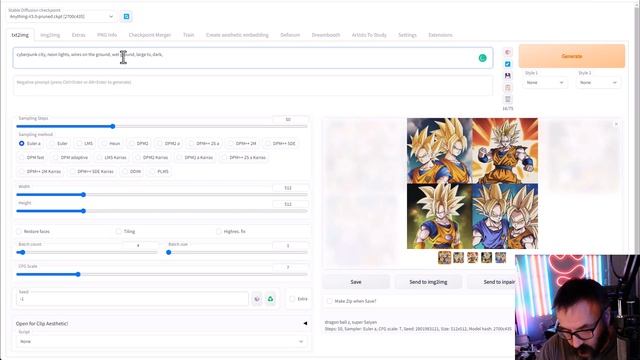This screenshot has height=360, width=640.
Task: Click the green recycle reuse seed icon
Action: click(x=270, y=299)
